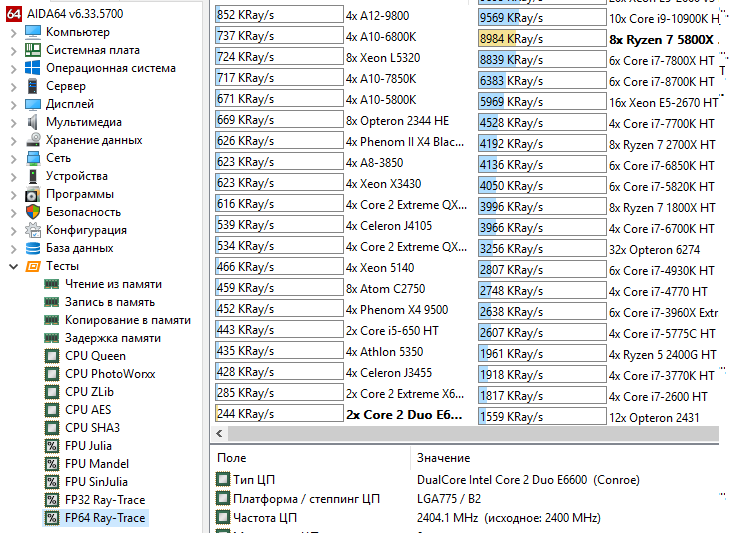Expand the Компьютер tree node
The image size is (730, 533).
[x=14, y=33]
